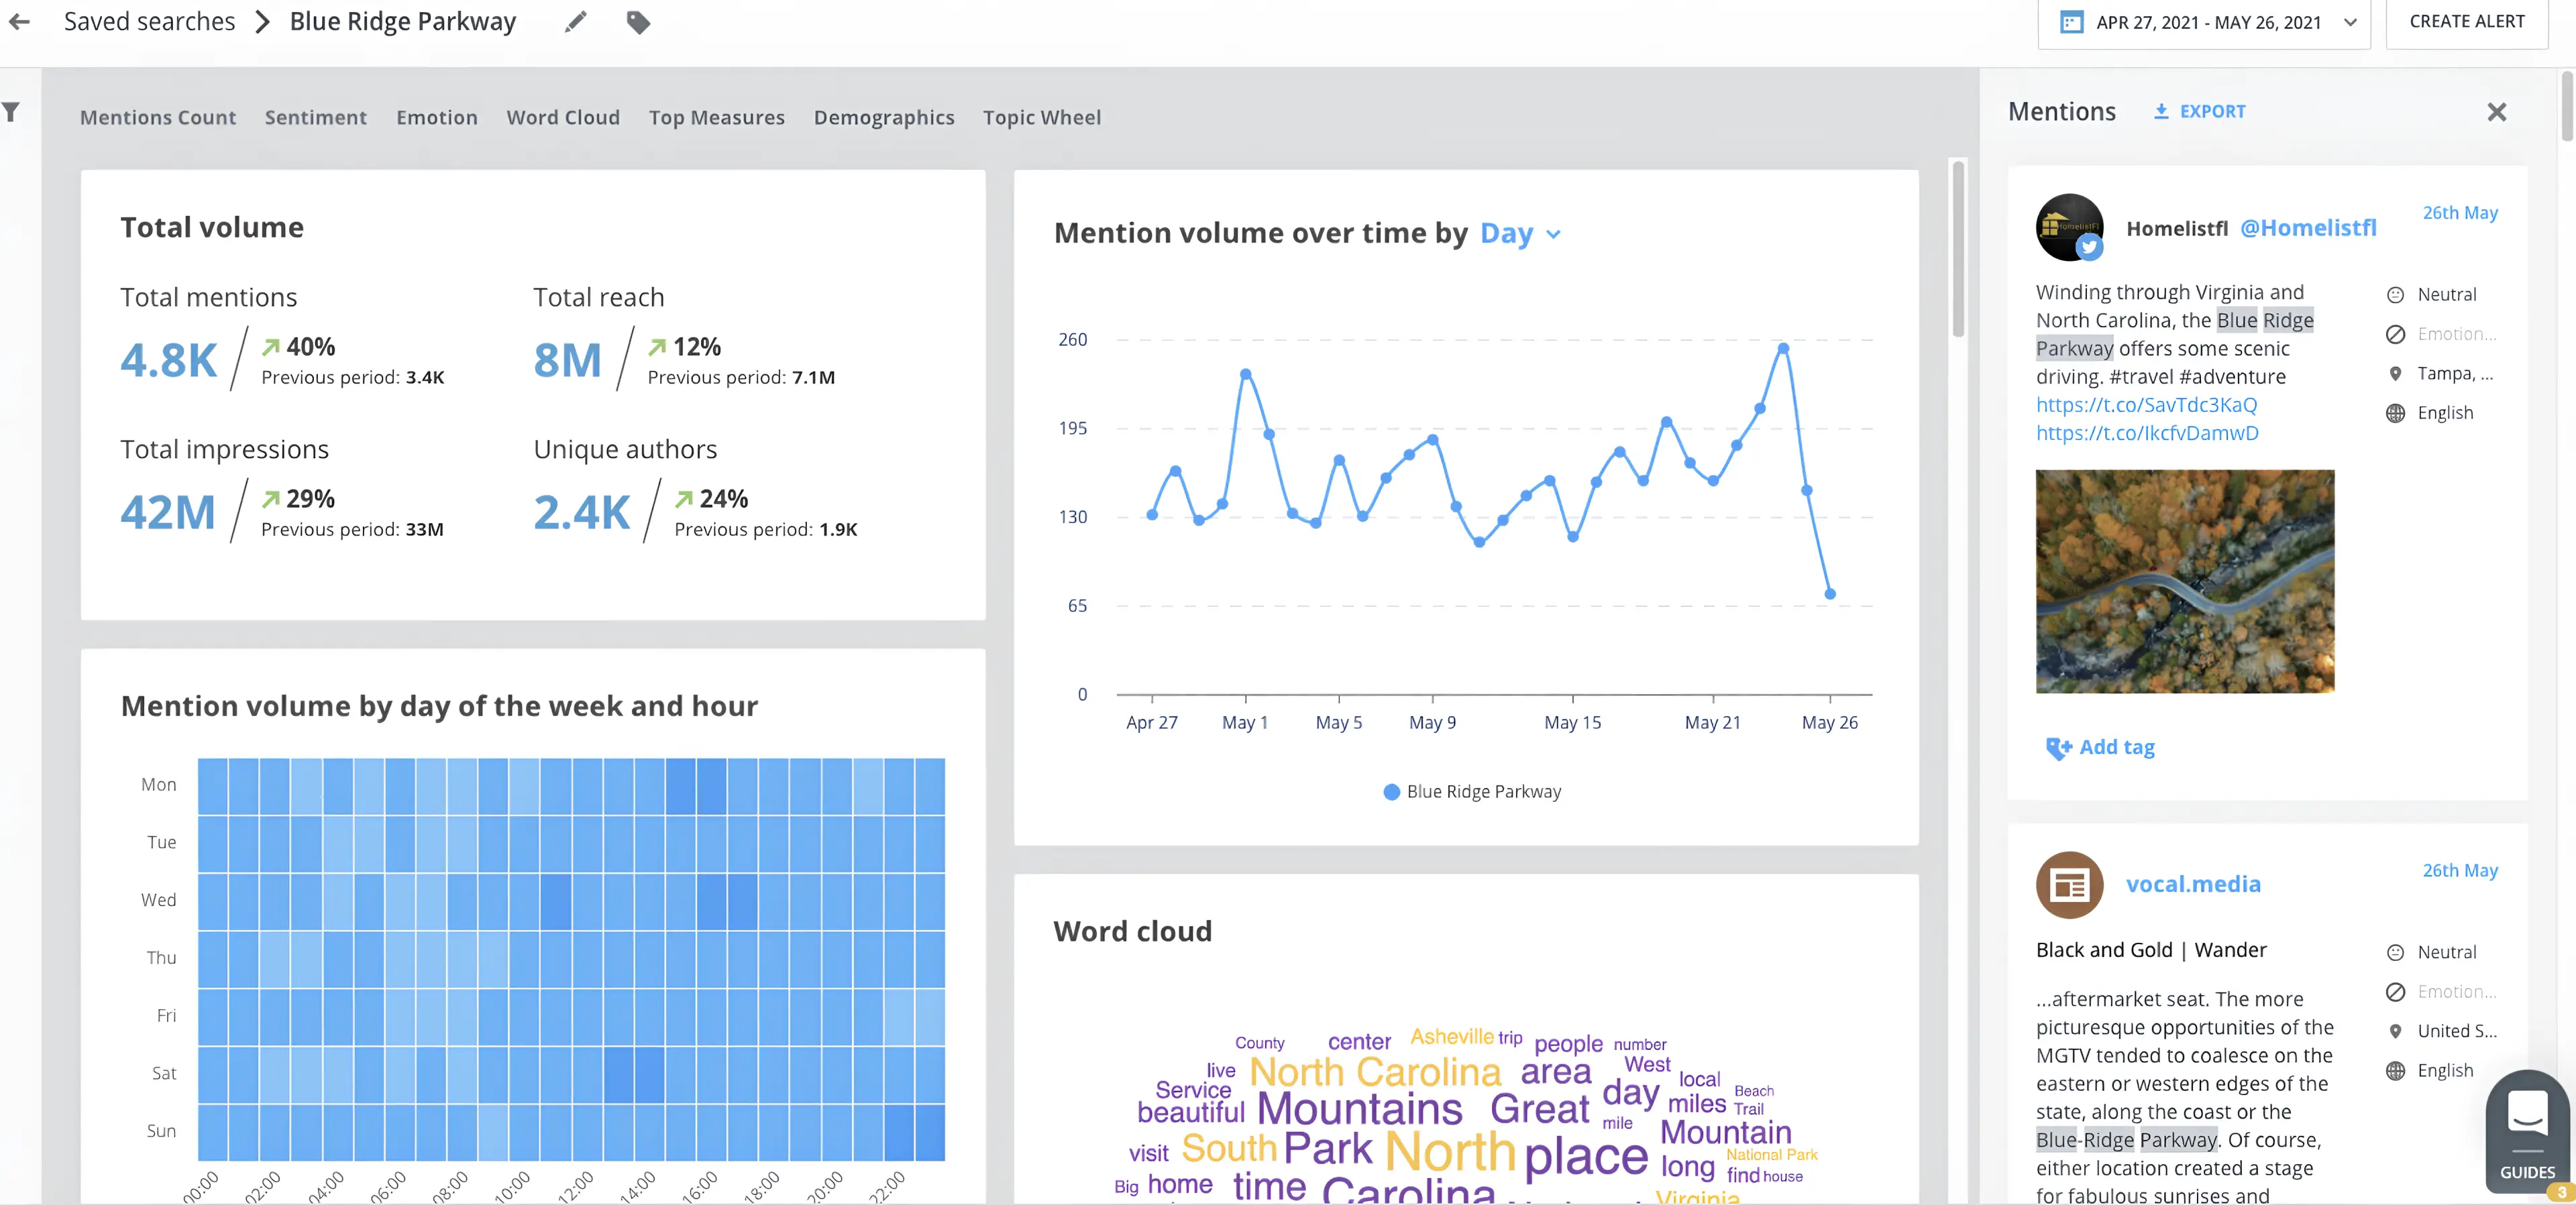This screenshot has width=2576, height=1205.
Task: Click the tag label icon next to pencil
Action: tap(639, 21)
